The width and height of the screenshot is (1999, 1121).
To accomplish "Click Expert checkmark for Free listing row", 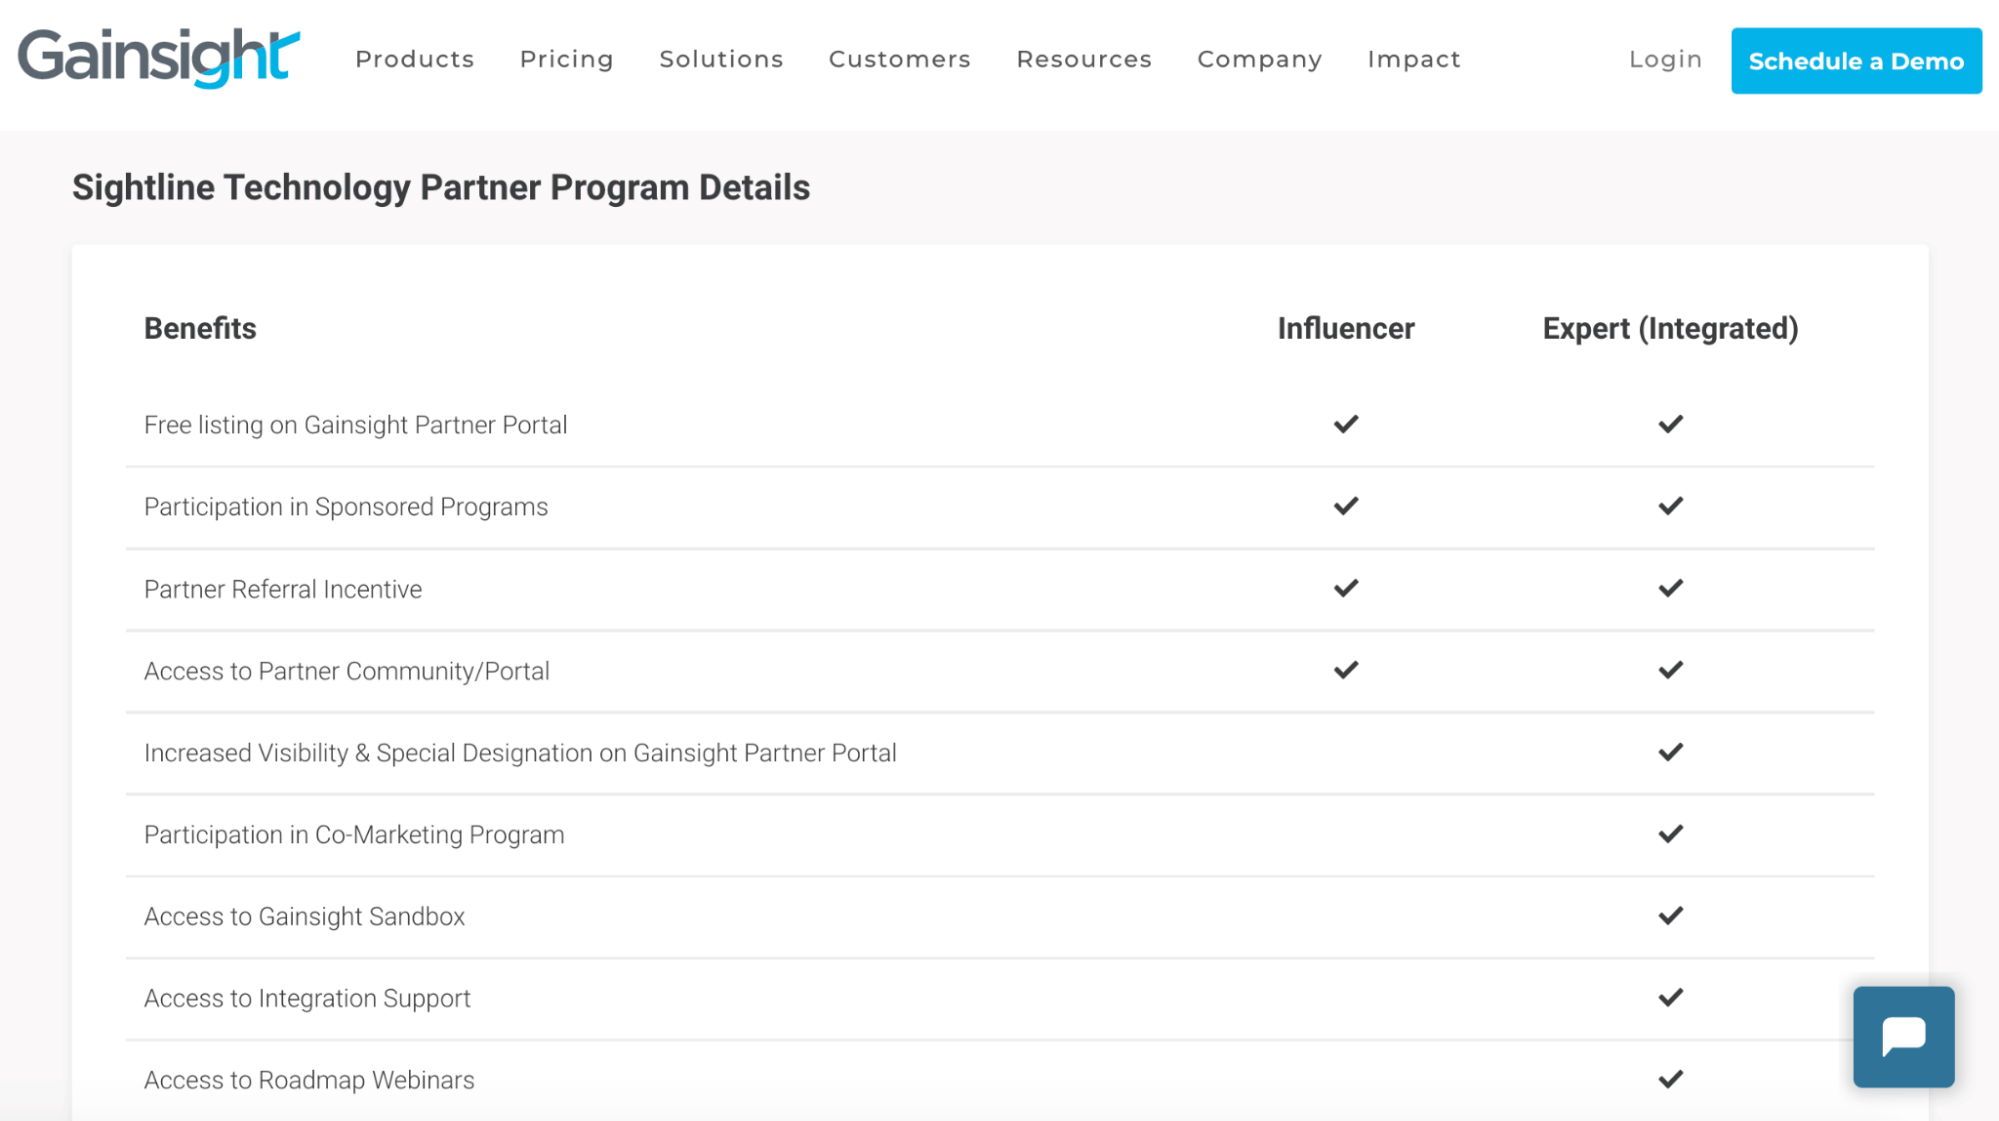I will click(x=1670, y=424).
